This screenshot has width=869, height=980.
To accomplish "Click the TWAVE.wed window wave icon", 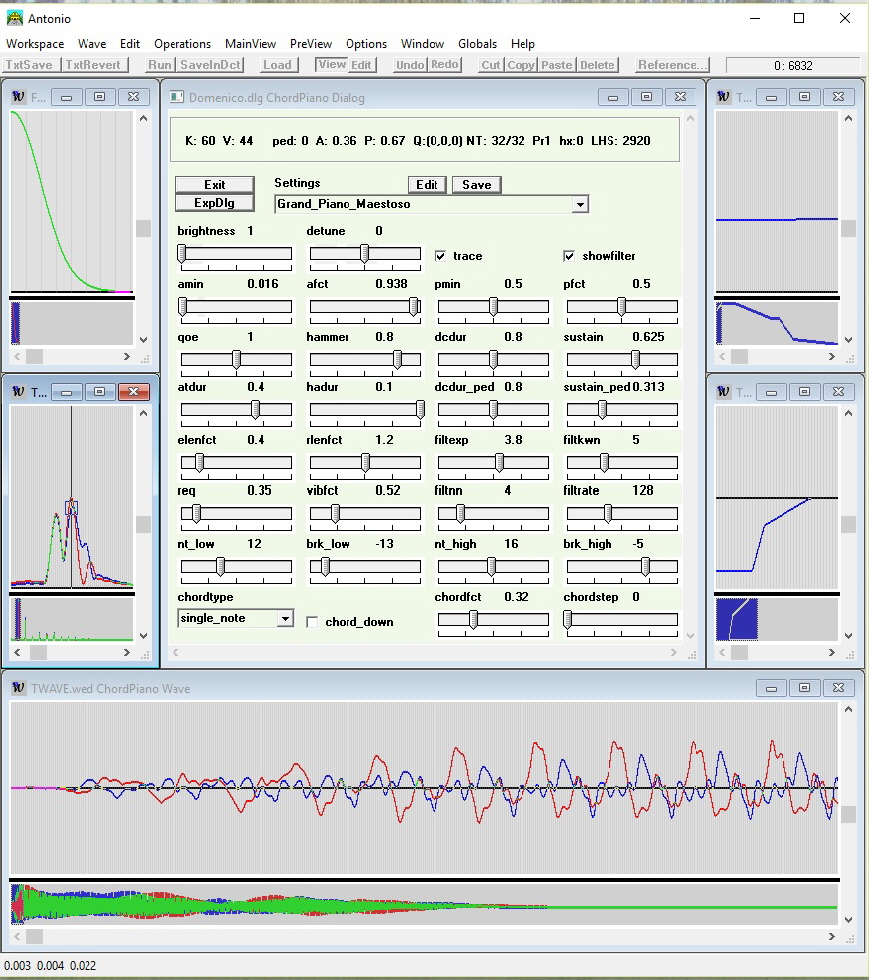I will 18,688.
